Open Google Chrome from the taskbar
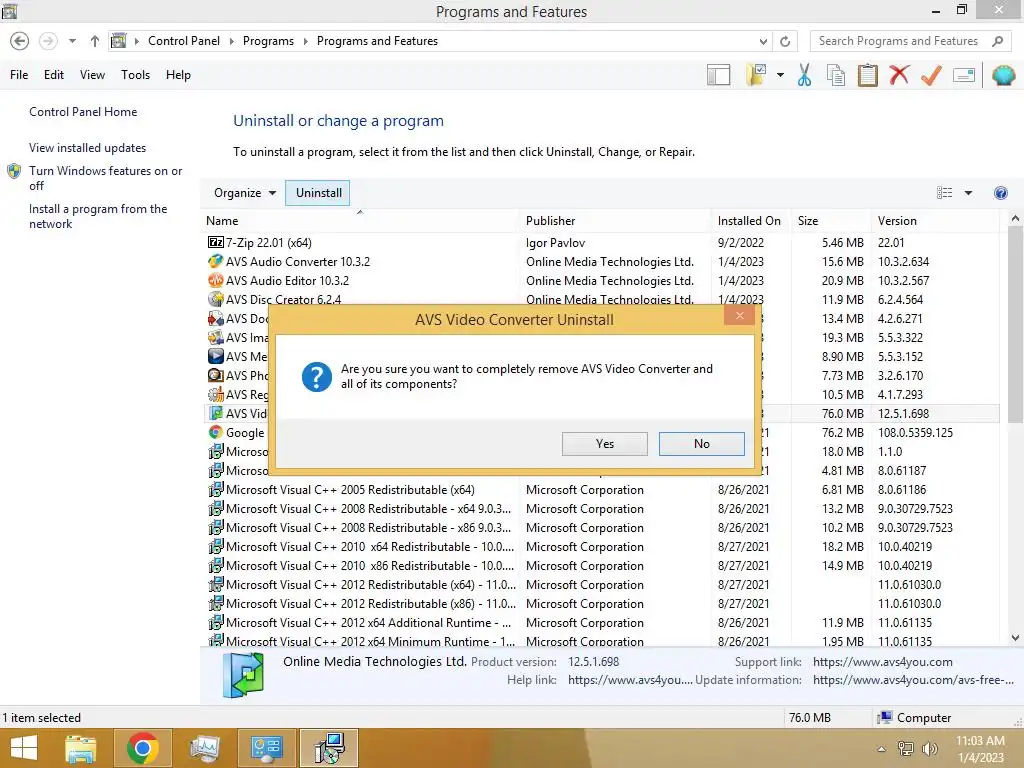 [142, 748]
